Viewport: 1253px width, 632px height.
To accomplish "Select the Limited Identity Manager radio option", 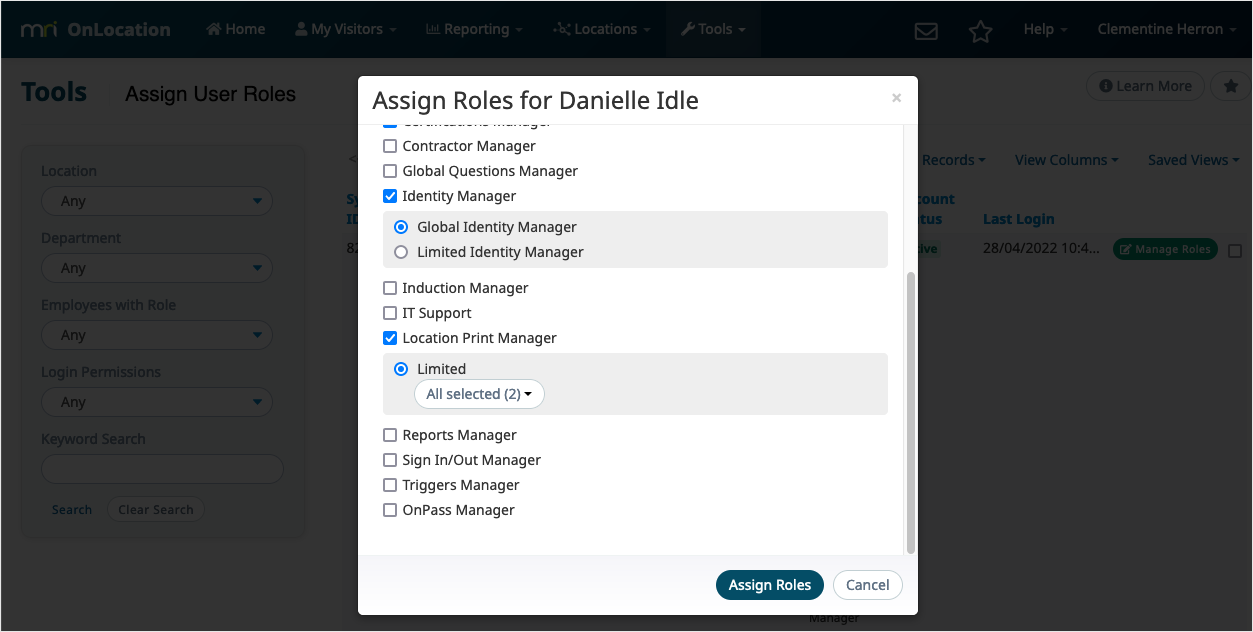I will coord(401,252).
